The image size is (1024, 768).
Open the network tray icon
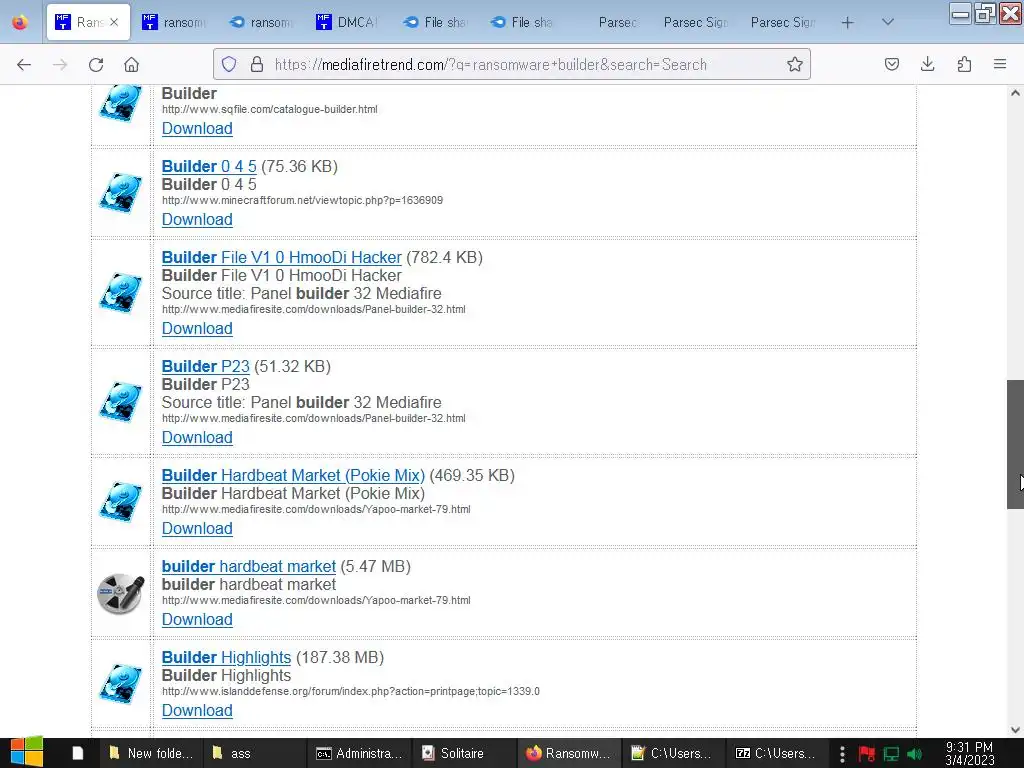click(891, 754)
